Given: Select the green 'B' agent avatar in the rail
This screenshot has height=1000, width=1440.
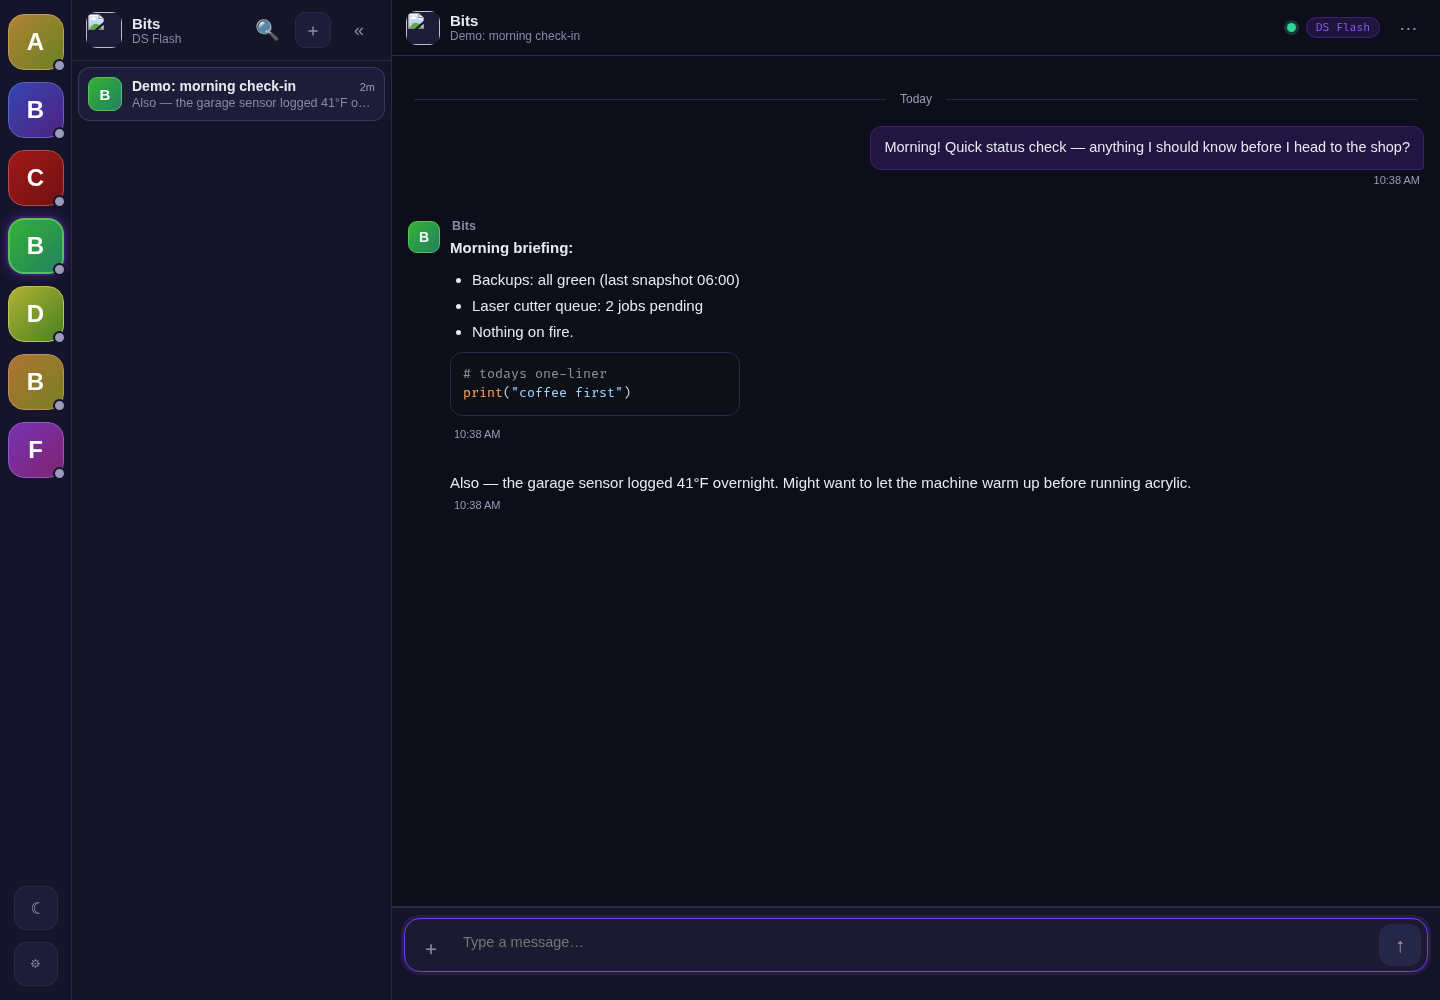Looking at the screenshot, I should click(36, 246).
